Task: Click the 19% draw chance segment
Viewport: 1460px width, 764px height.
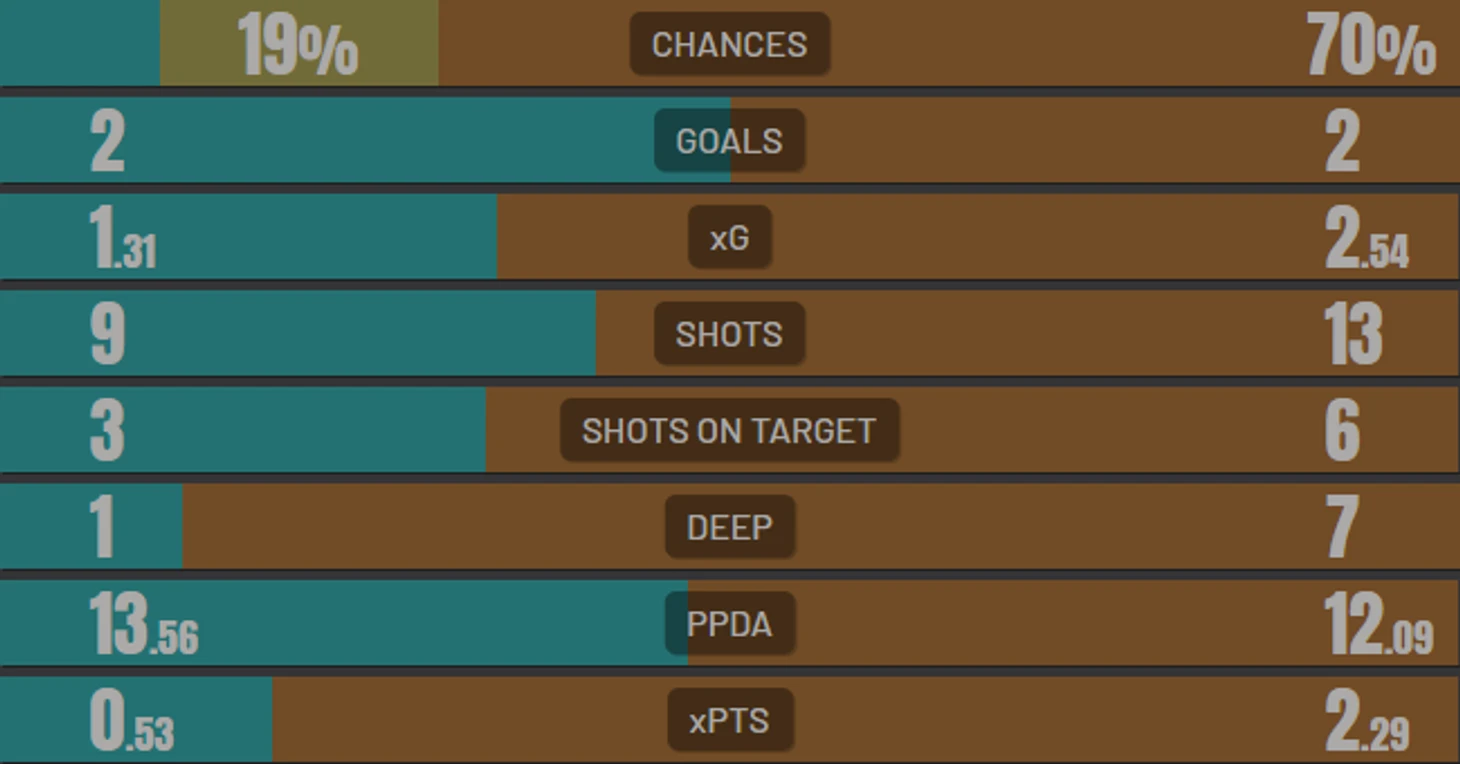Action: [x=298, y=44]
